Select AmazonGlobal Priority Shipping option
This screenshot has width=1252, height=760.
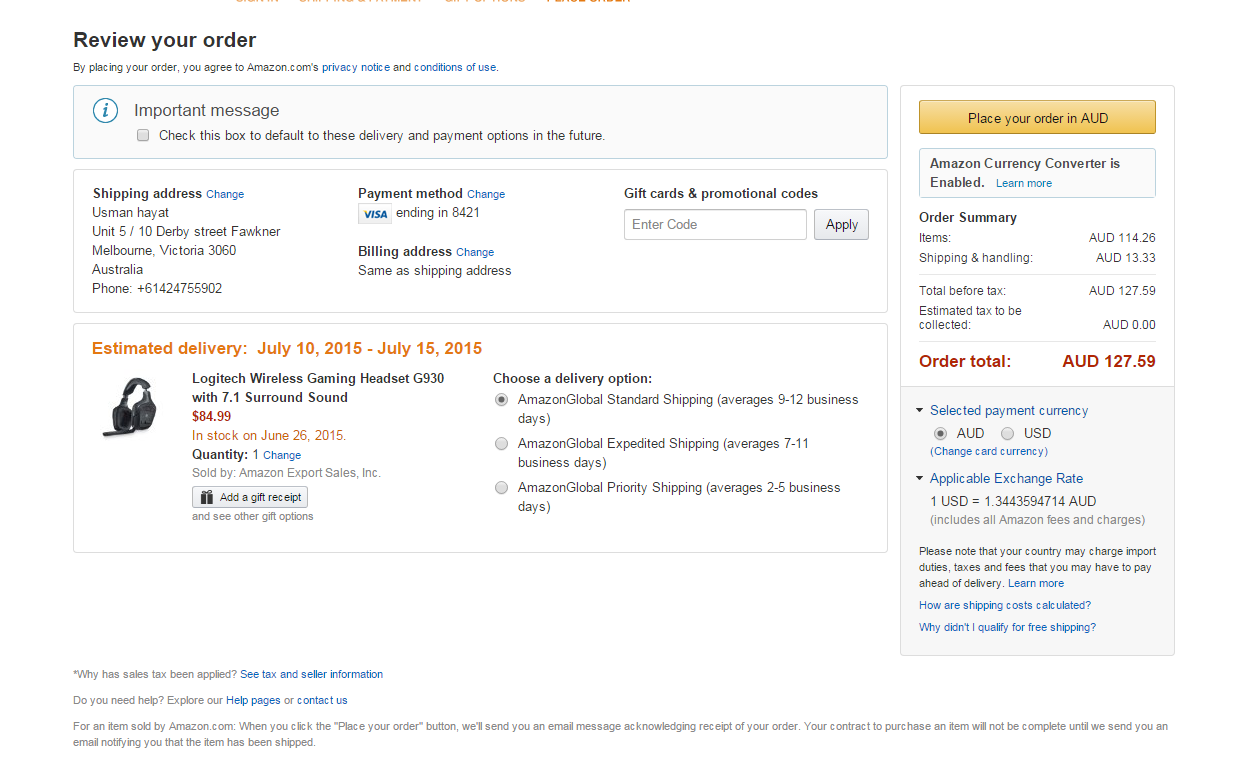pos(501,487)
